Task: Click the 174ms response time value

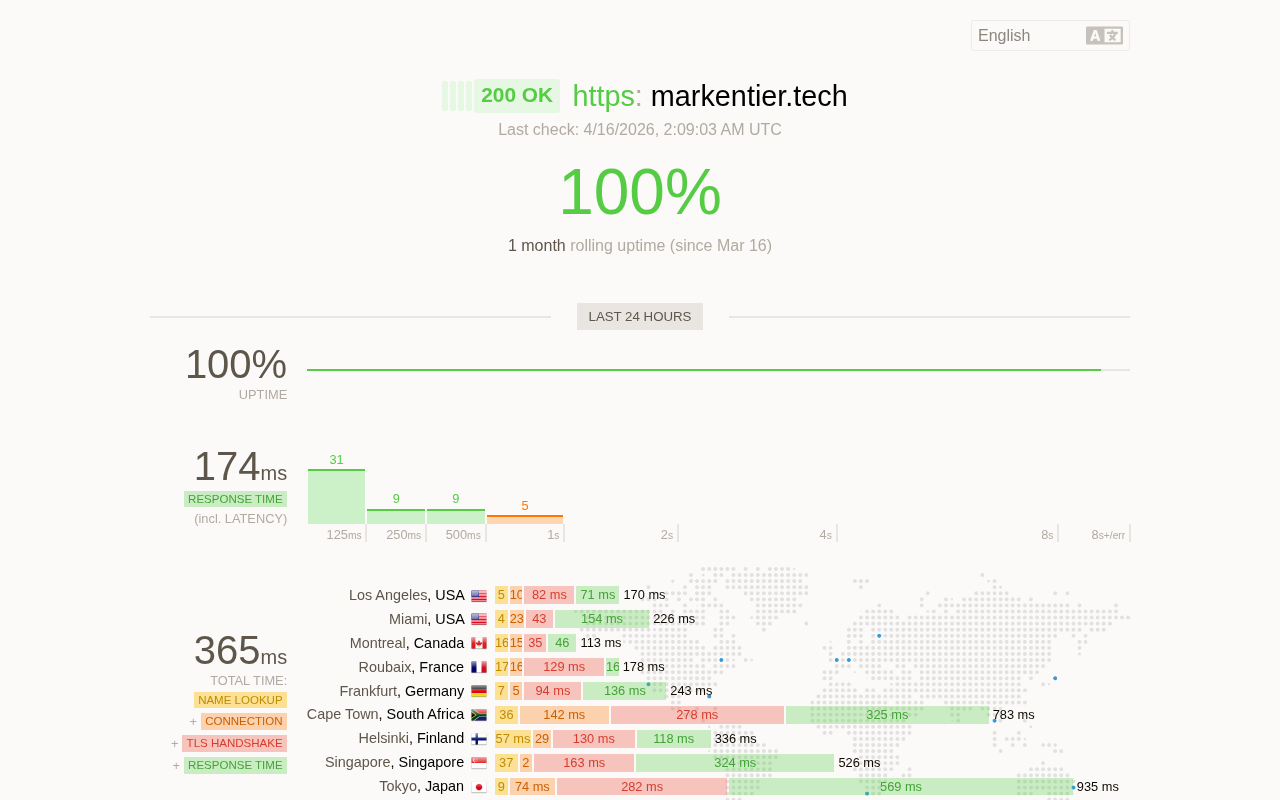Action: click(240, 466)
